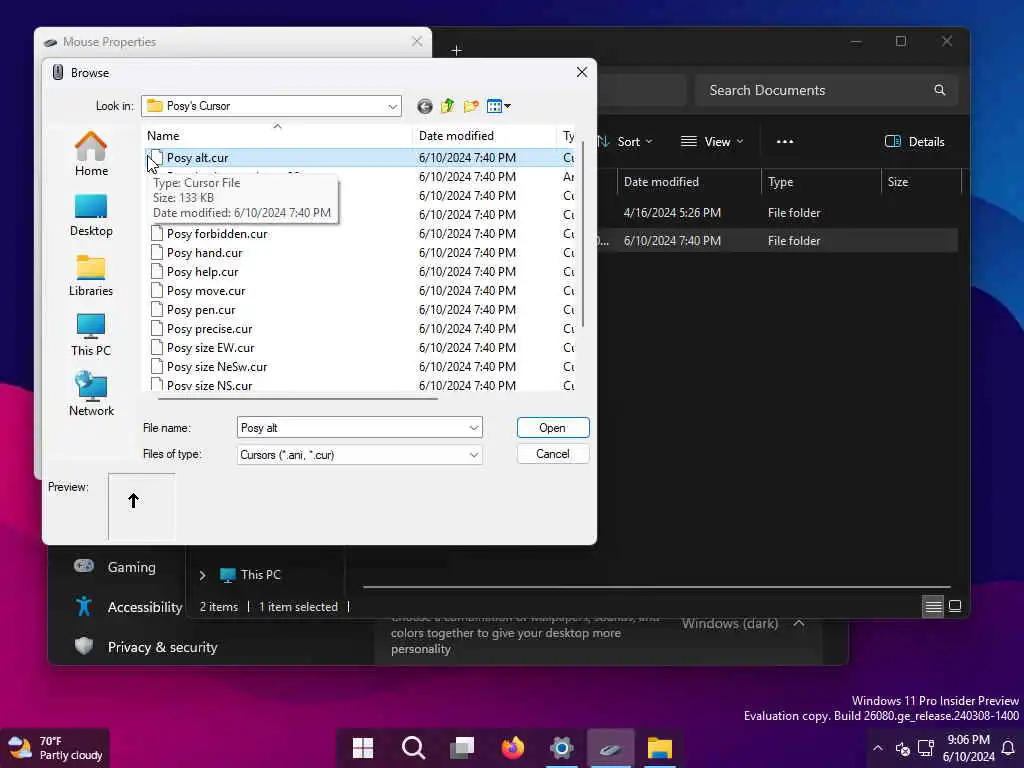Sort by Date modified header in Browse
1024x768 pixels.
coord(485,136)
